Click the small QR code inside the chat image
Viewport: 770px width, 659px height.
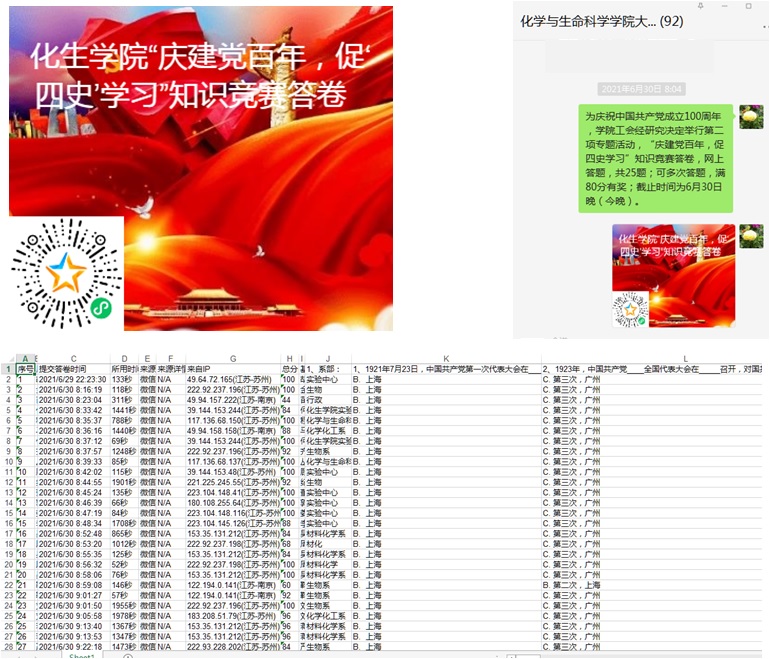630,309
